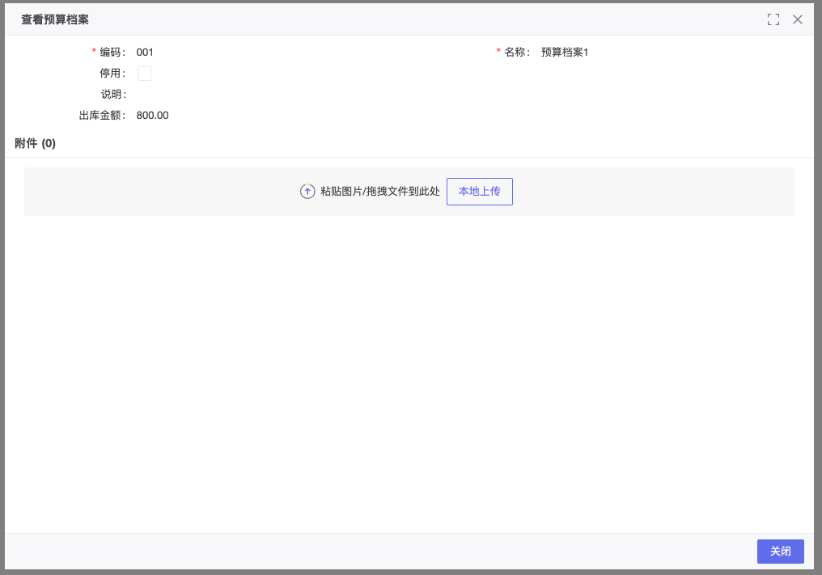Click the 说明 field label
The width and height of the screenshot is (822, 575).
tap(111, 94)
